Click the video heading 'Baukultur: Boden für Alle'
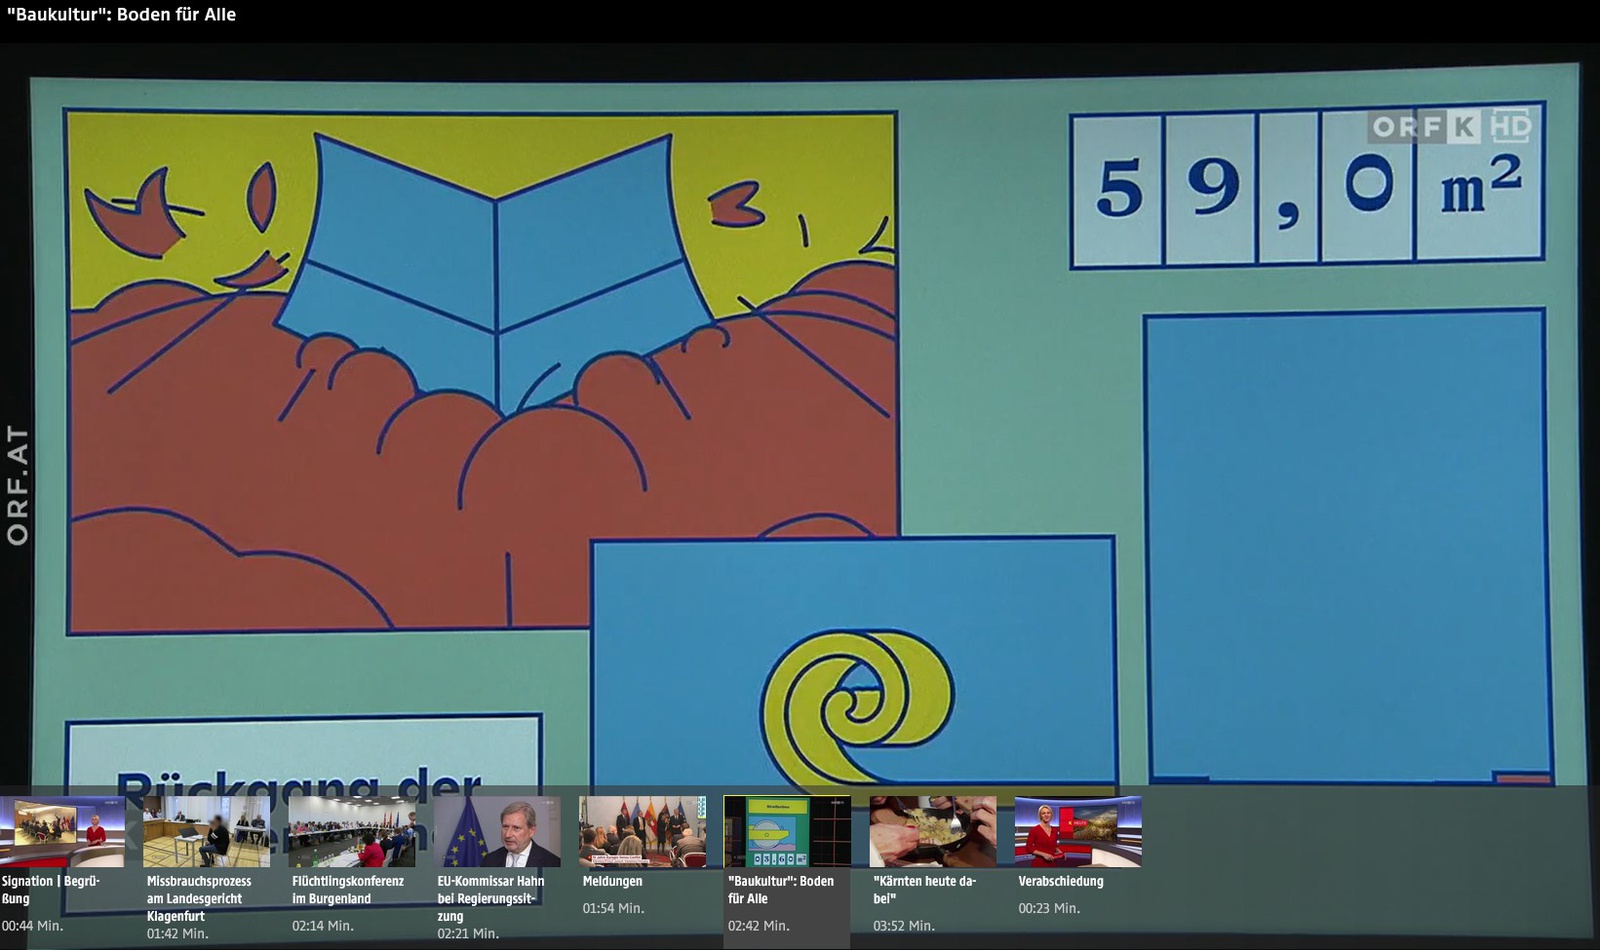1600x950 pixels. point(121,15)
